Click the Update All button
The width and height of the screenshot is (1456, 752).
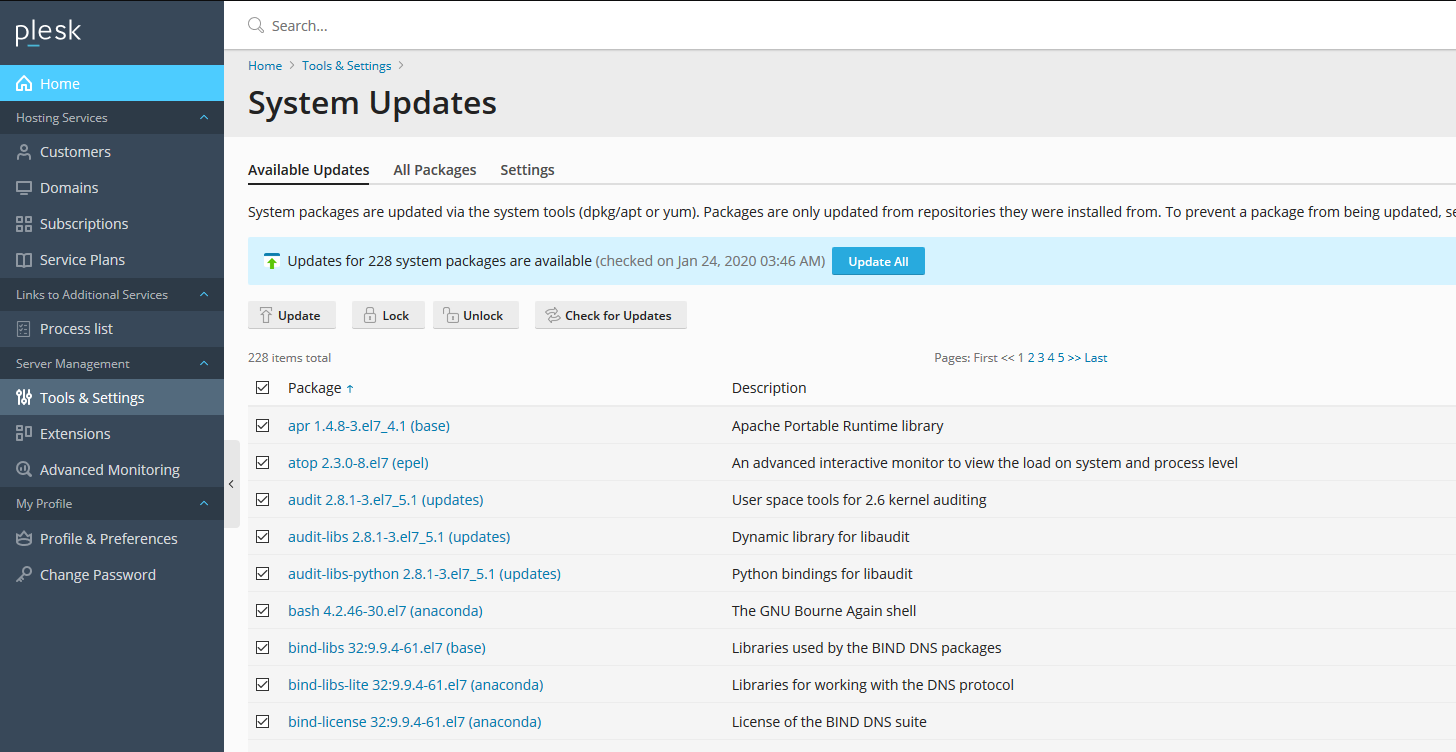pyautogui.click(x=878, y=261)
